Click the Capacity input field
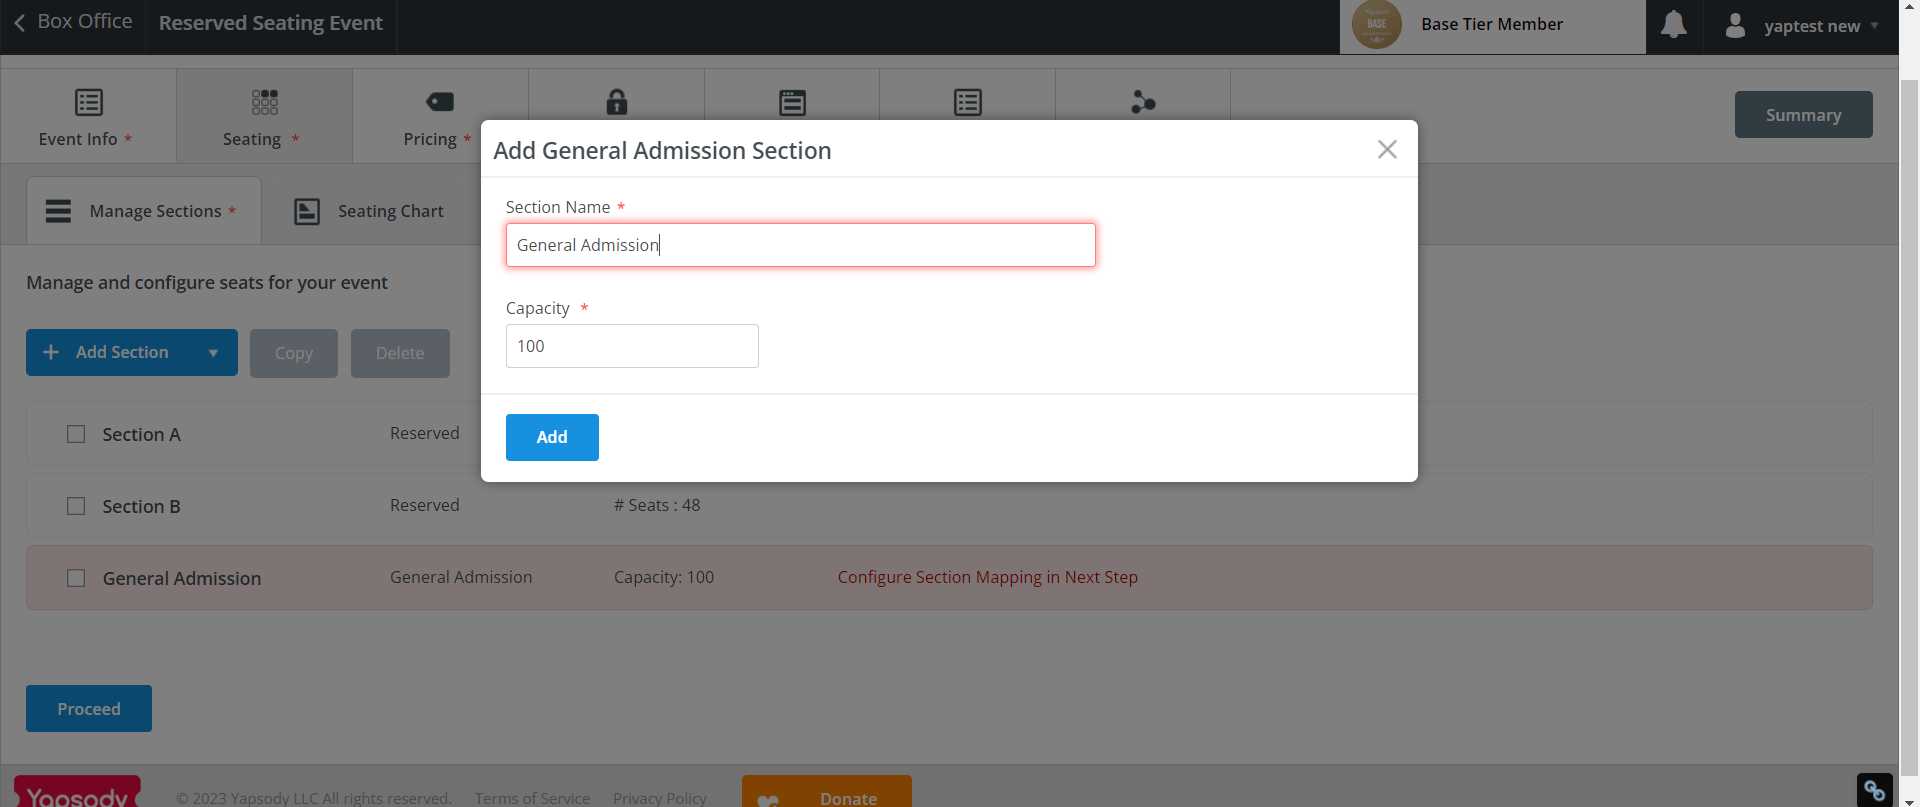 click(632, 345)
